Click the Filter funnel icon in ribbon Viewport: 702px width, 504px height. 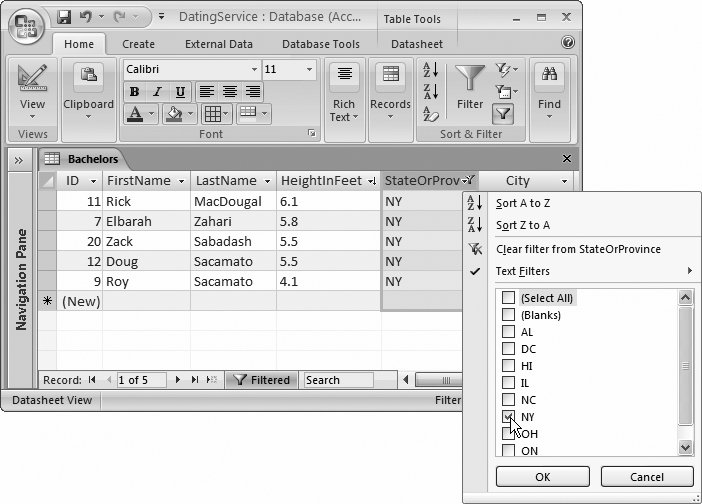(469, 81)
